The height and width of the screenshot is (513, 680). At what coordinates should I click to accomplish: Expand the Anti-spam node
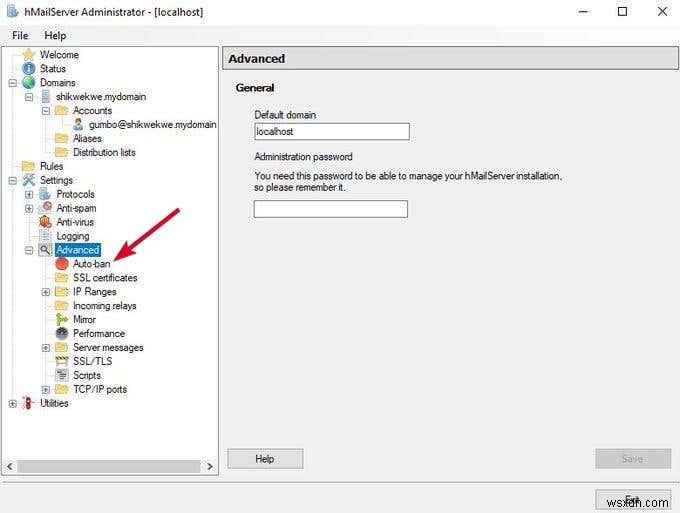[x=29, y=208]
